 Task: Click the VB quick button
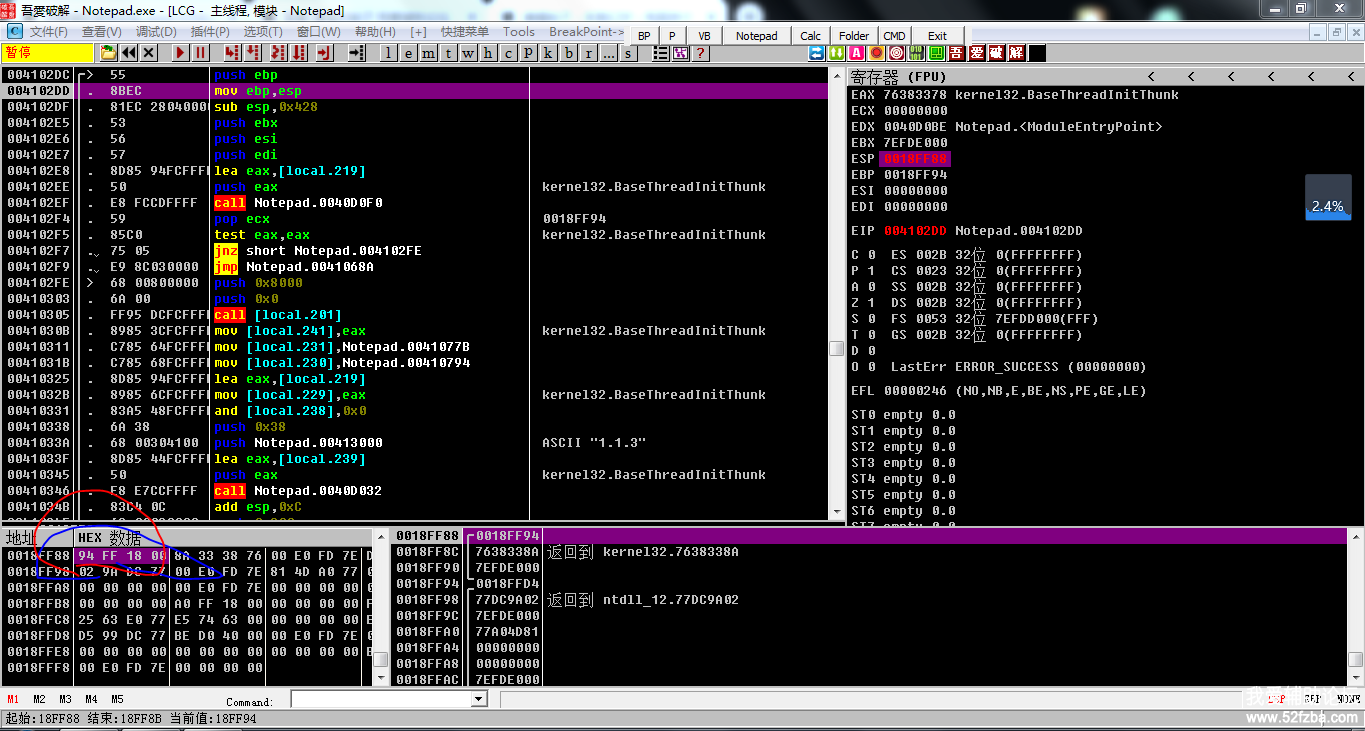[704, 36]
